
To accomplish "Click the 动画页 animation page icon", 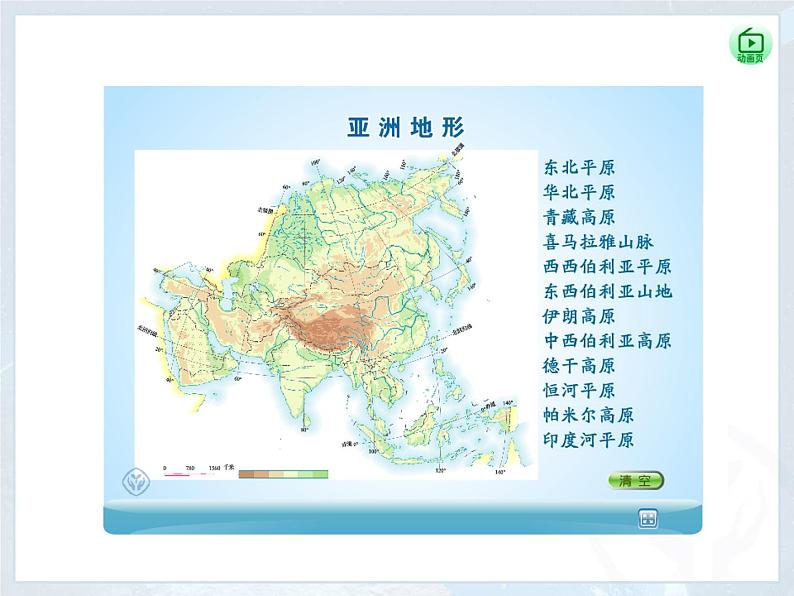I will coord(750,44).
